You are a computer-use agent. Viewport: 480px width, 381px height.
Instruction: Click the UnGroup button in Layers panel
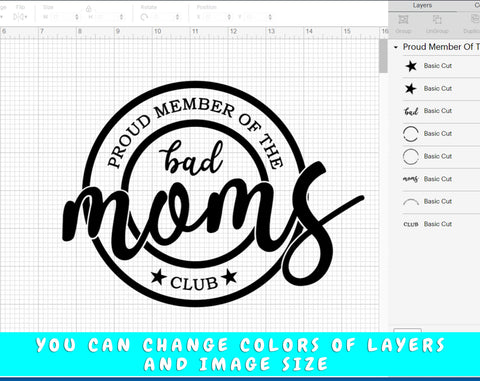[x=437, y=24]
